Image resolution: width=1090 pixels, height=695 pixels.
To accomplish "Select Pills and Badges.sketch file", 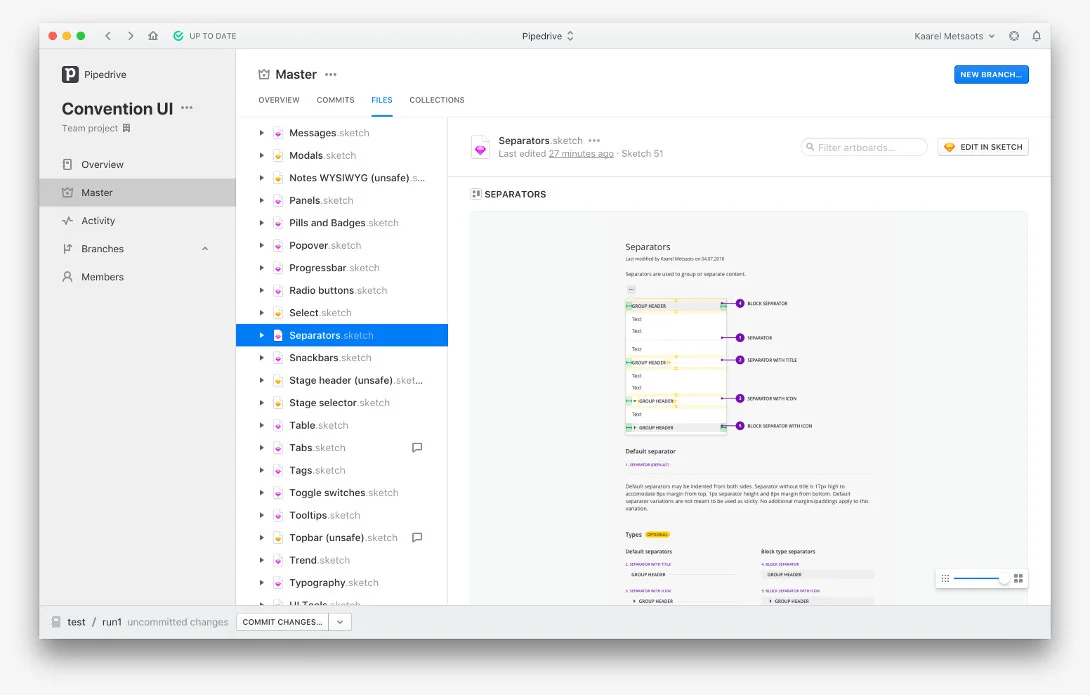I will click(341, 223).
